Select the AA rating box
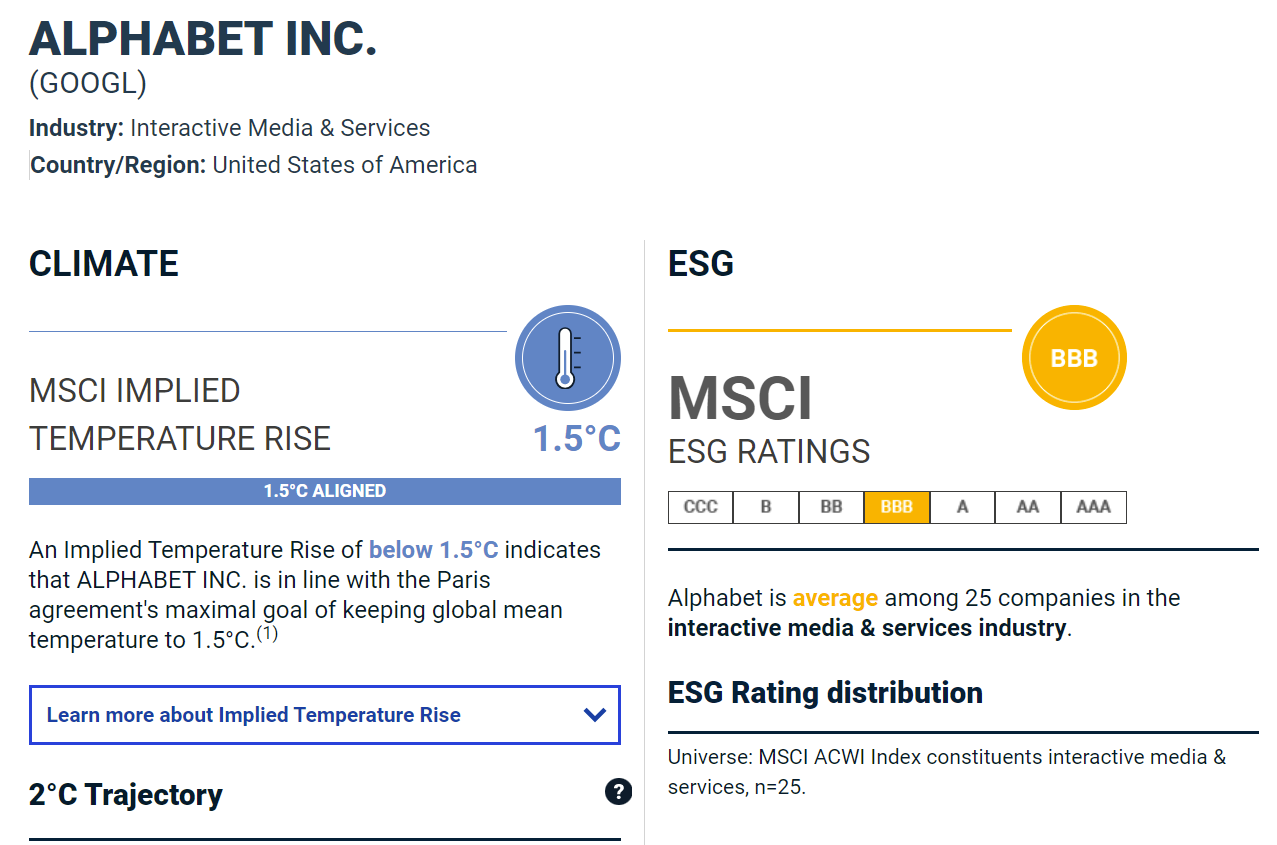Image resolution: width=1277 pixels, height=845 pixels. [x=1028, y=507]
